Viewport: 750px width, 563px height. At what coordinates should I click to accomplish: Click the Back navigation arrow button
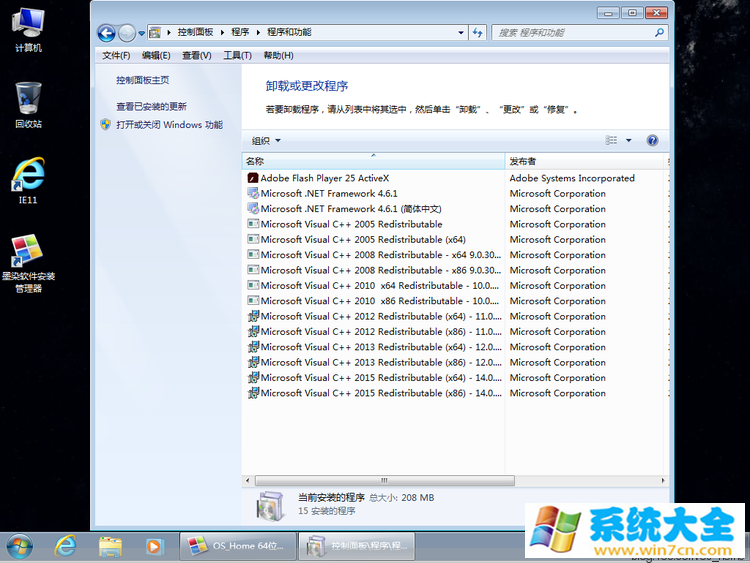point(106,33)
